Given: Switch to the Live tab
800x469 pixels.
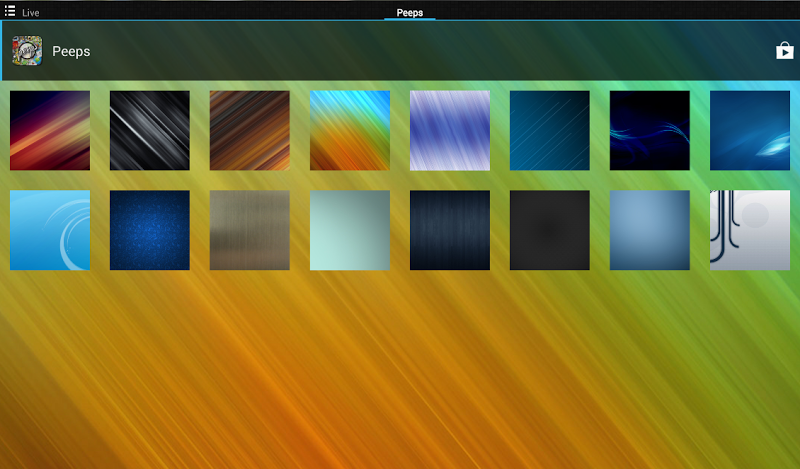Looking at the screenshot, I should pyautogui.click(x=31, y=13).
